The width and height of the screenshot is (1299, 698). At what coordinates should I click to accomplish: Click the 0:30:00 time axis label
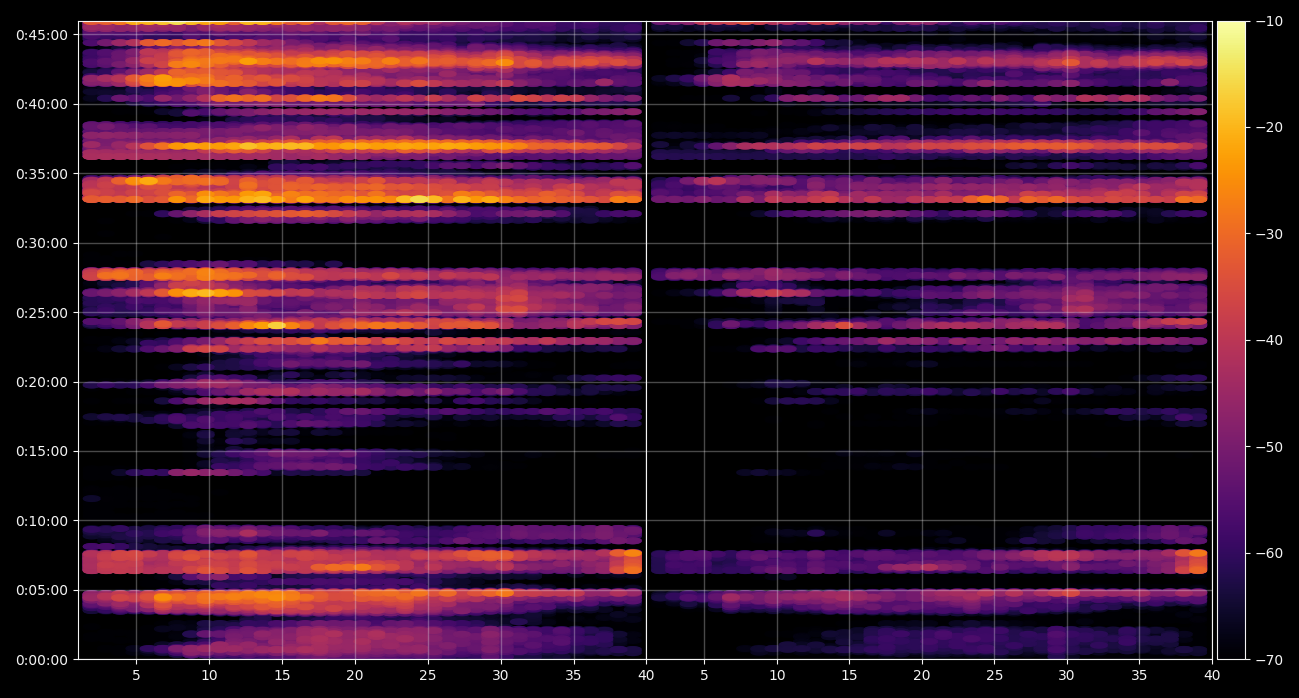pos(42,243)
